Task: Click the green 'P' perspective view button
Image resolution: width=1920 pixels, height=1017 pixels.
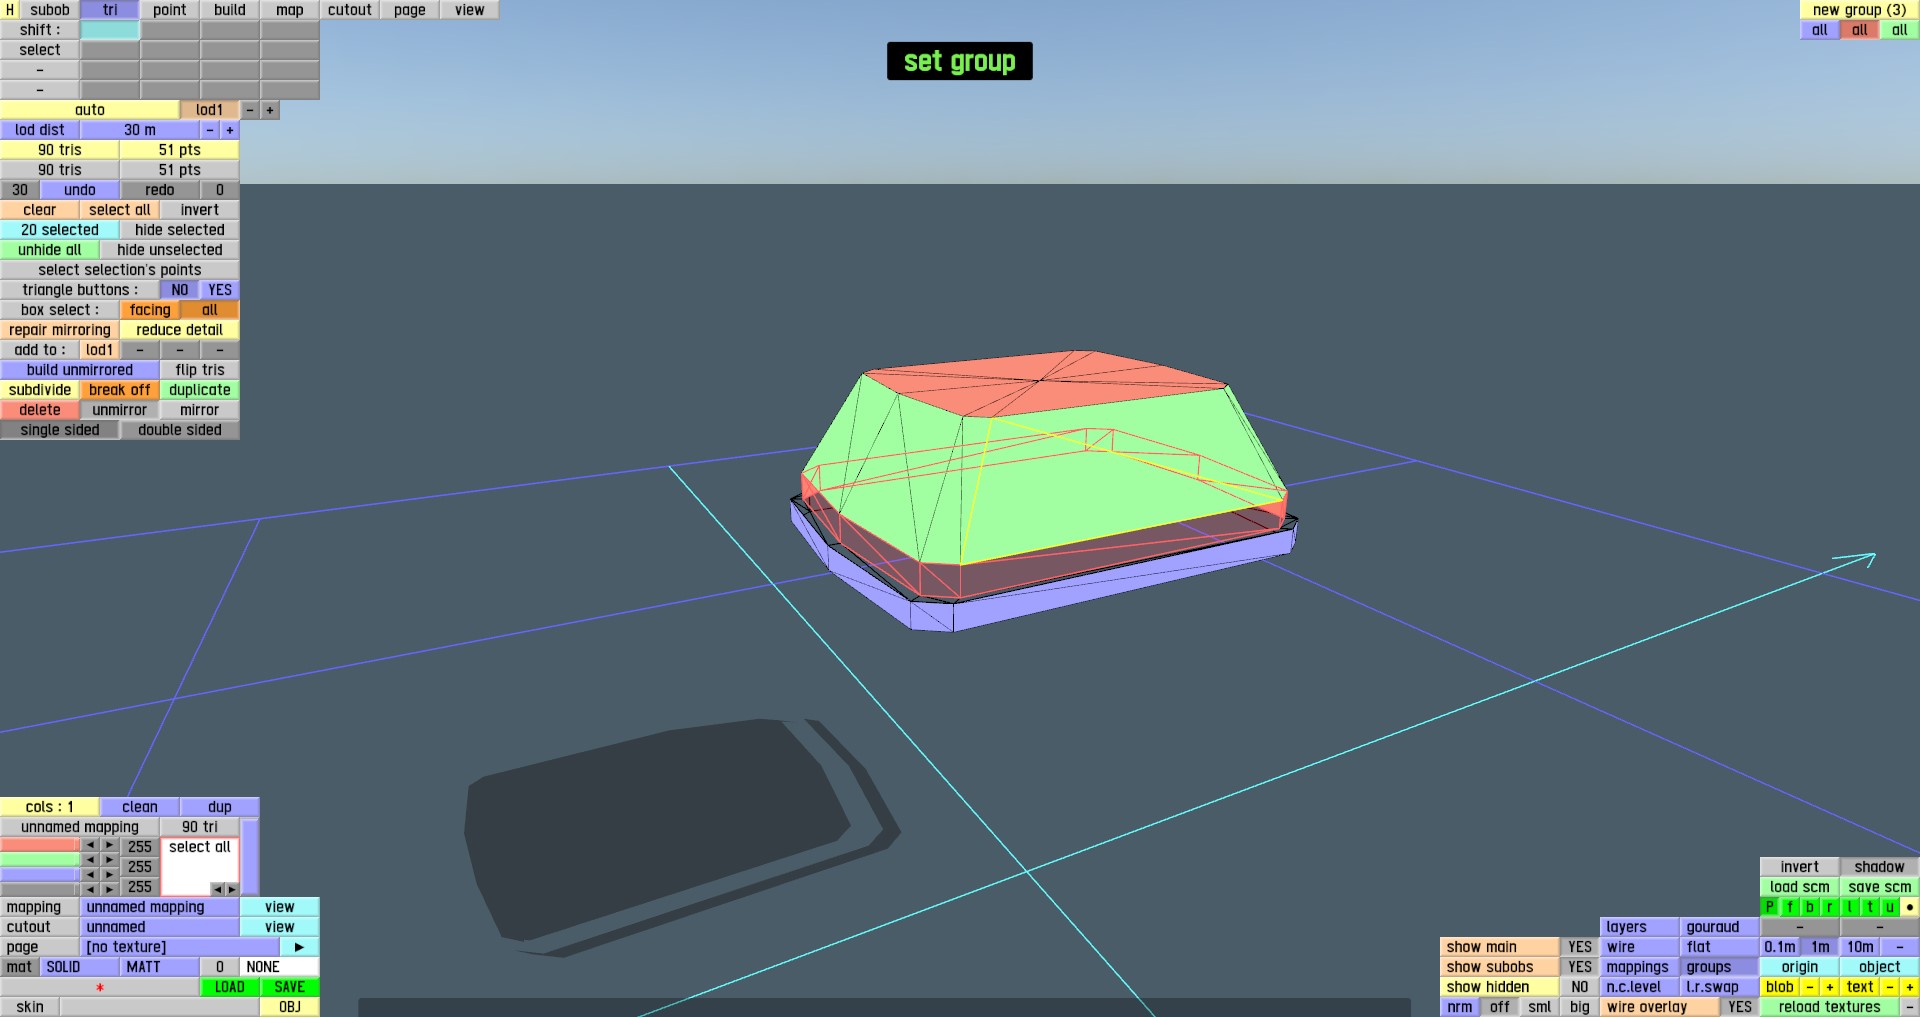Action: tap(1770, 907)
